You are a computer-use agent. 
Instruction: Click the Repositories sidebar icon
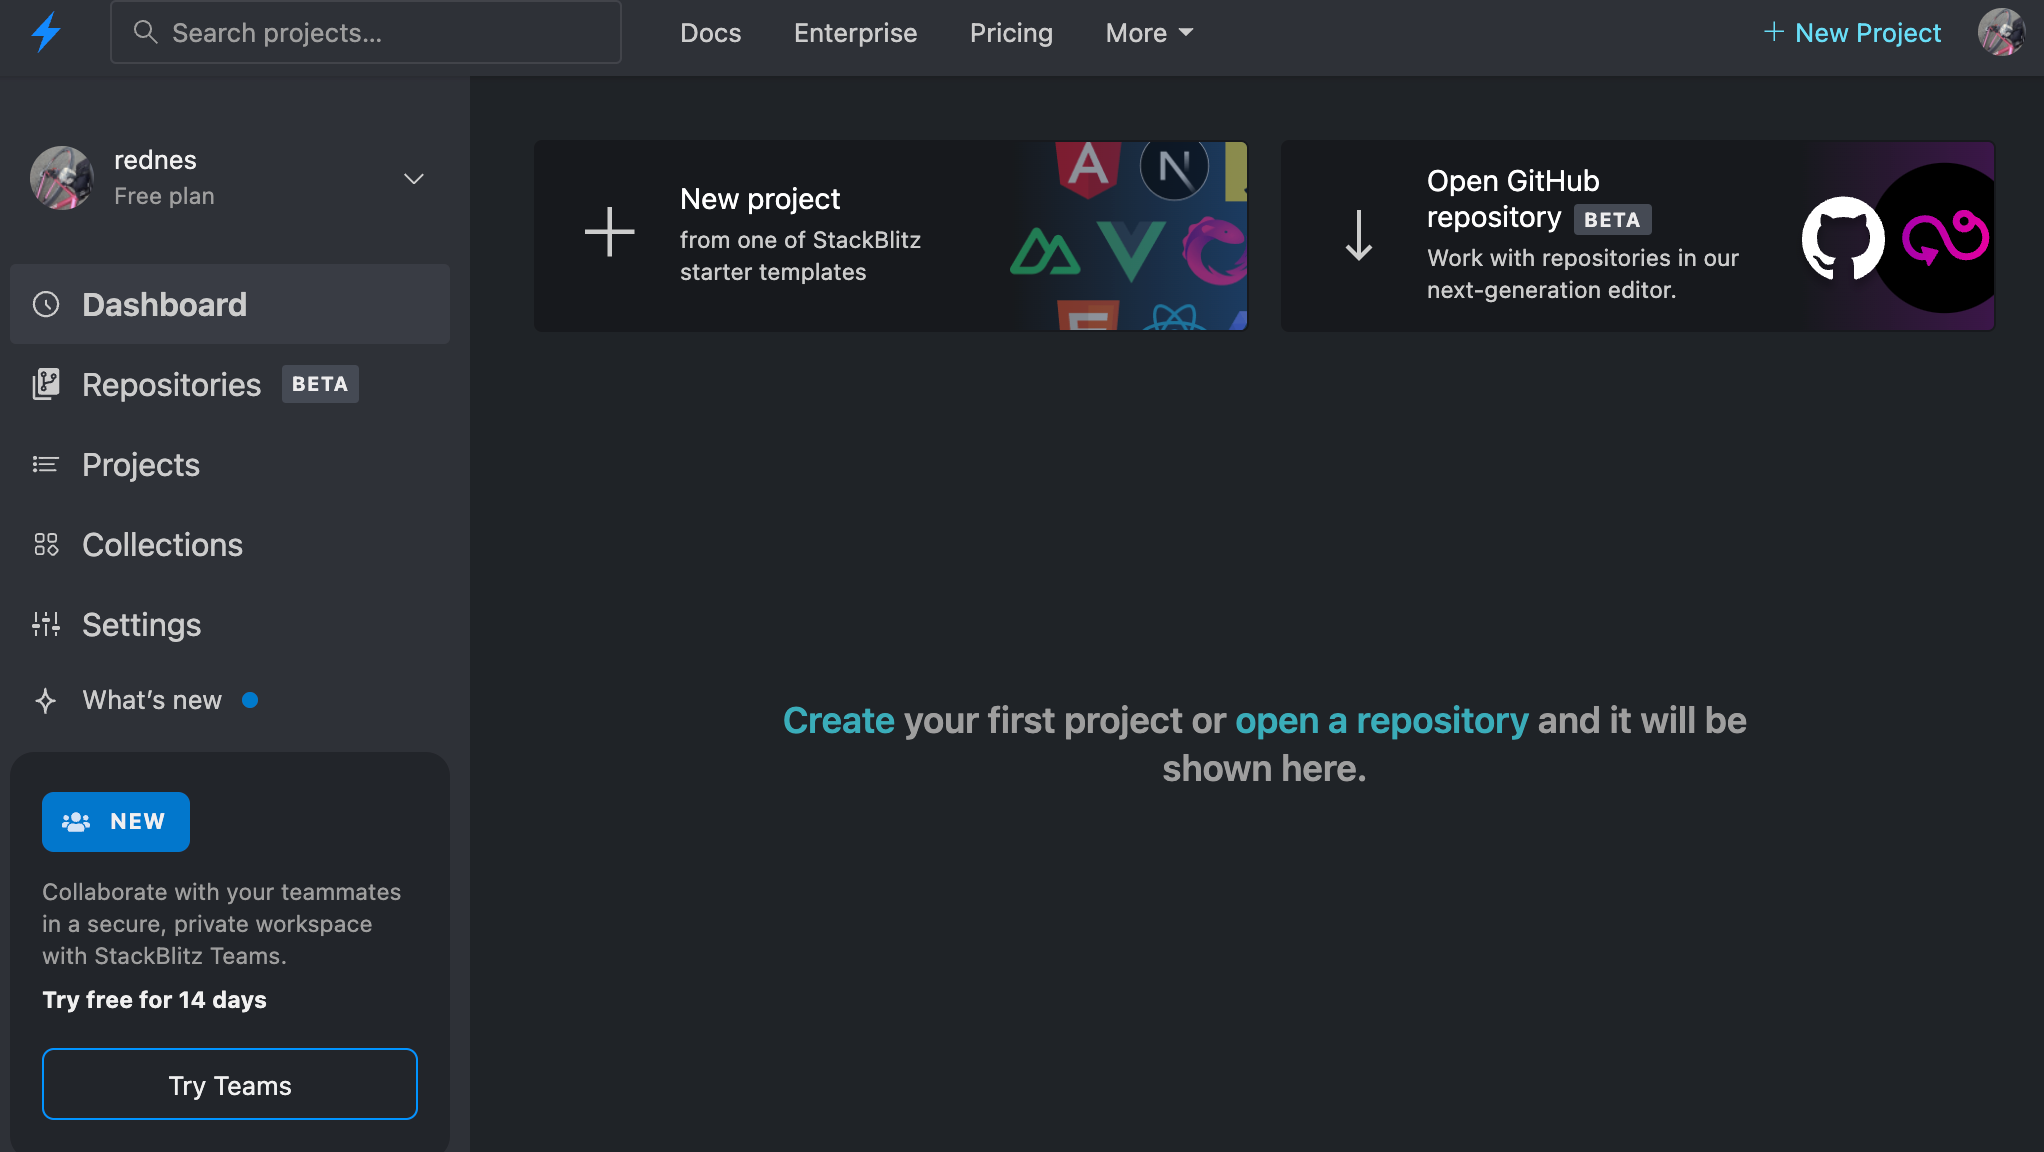coord(46,384)
